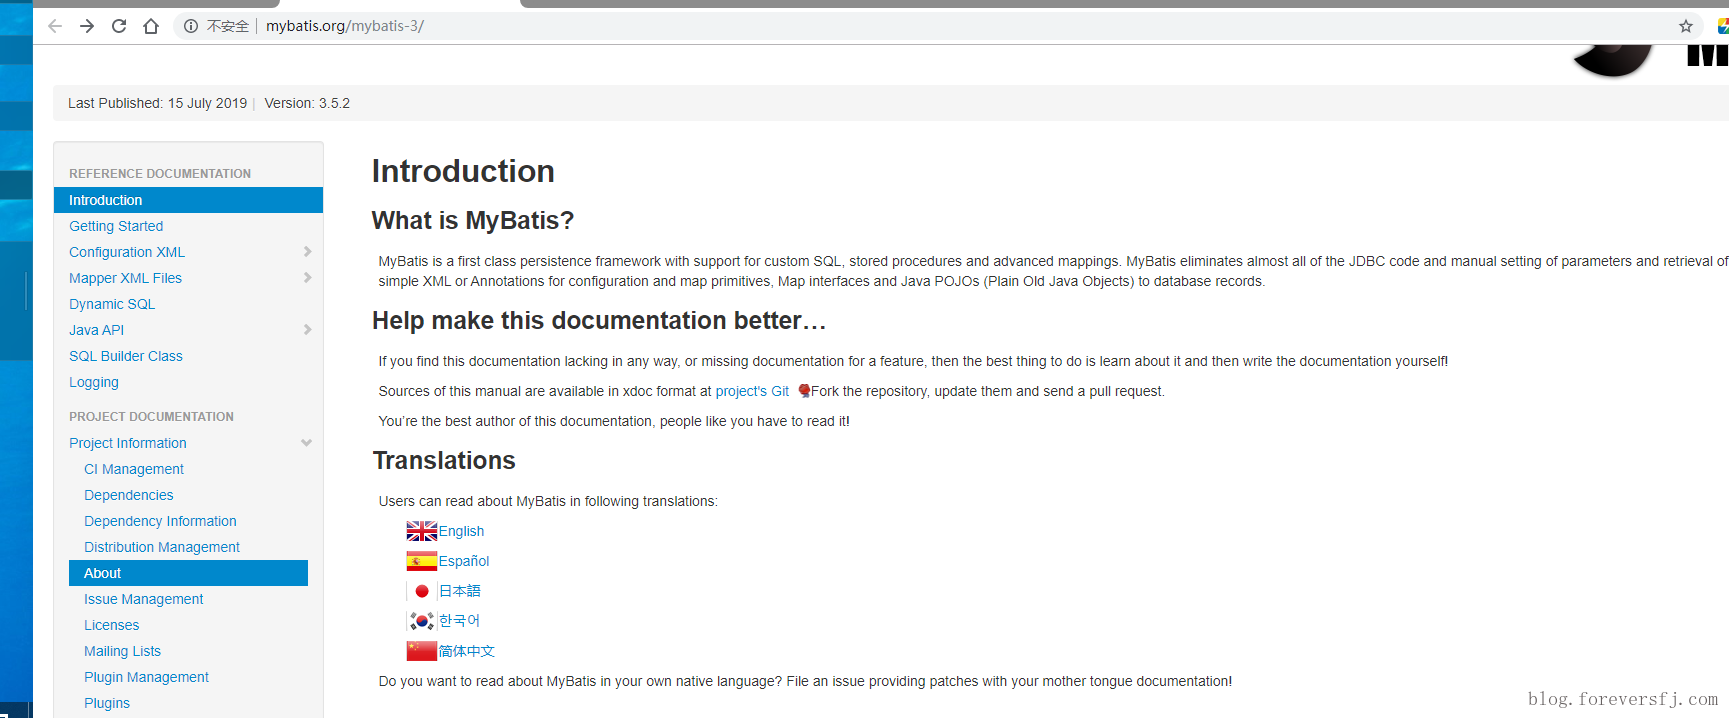Expand the Configuration XML submenu arrow
Screen dimensions: 1729x718
click(307, 252)
